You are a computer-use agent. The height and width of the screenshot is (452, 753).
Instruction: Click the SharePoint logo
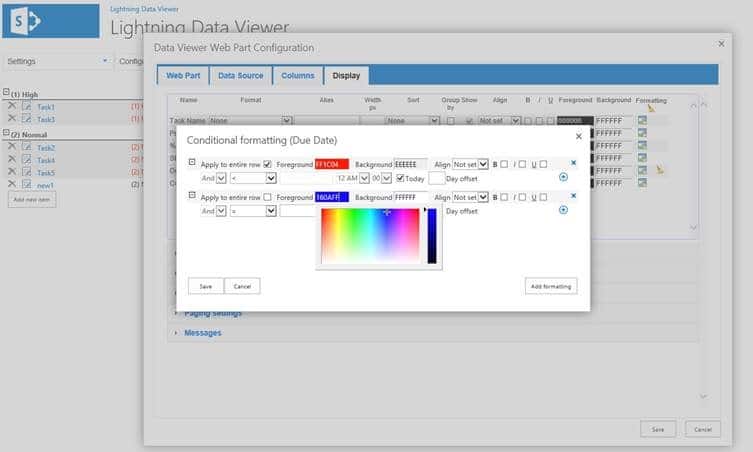click(51, 21)
